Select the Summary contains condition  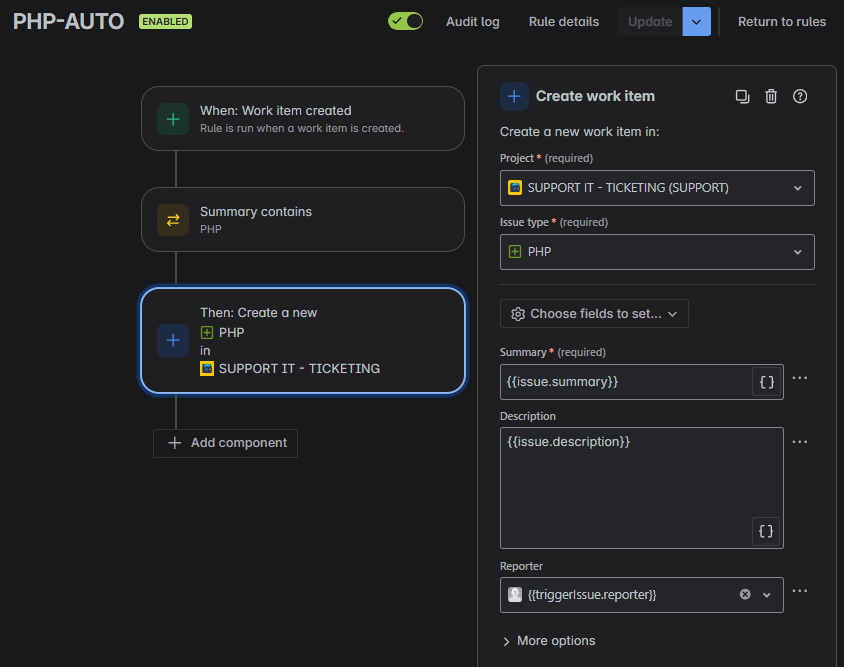click(303, 220)
